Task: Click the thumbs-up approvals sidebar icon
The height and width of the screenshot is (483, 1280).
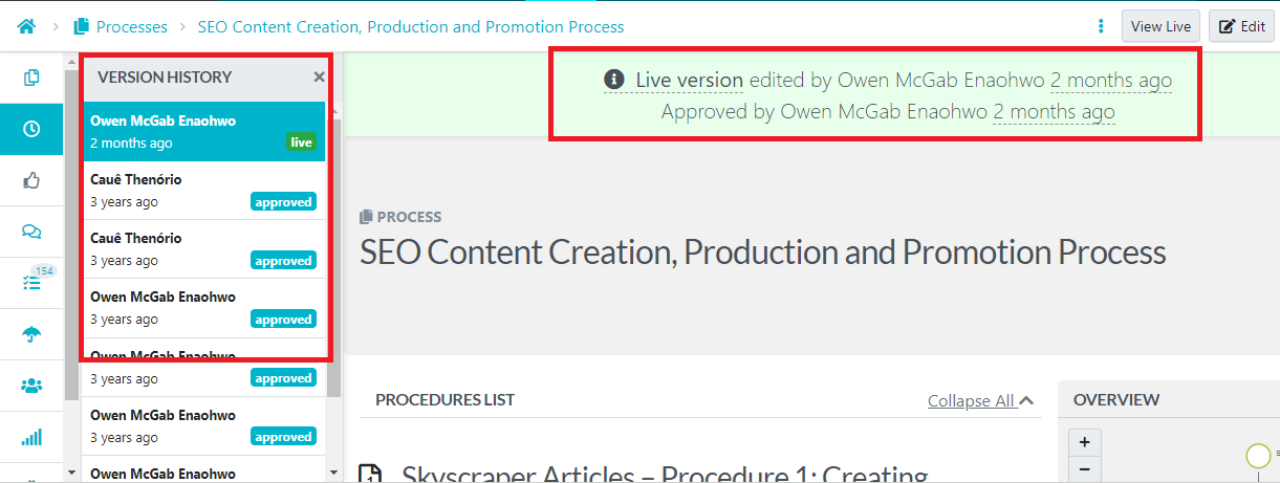Action: coord(32,181)
